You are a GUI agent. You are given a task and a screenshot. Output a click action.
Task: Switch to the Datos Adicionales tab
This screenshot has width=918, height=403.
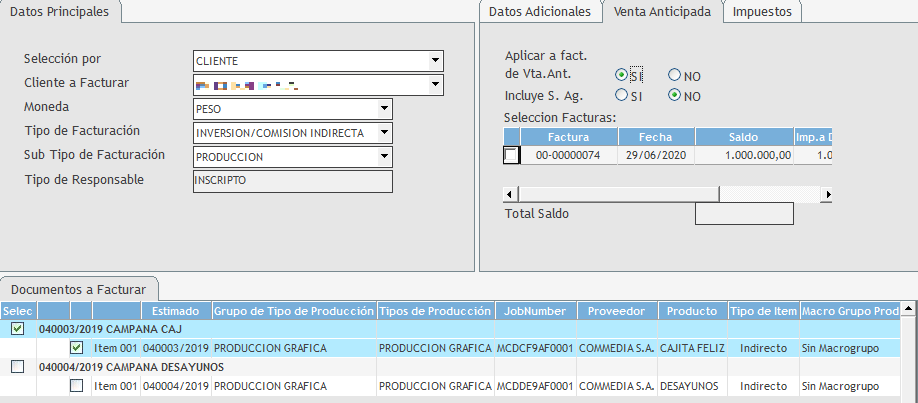tap(541, 12)
